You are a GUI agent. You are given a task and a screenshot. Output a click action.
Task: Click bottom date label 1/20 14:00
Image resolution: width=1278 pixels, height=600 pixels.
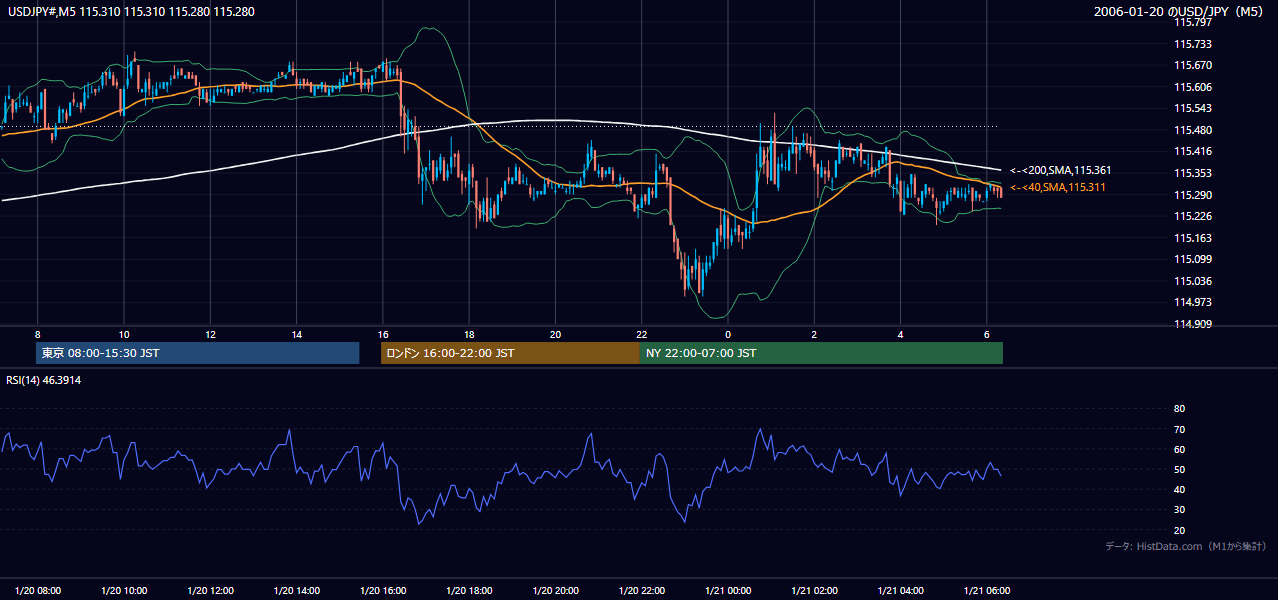(x=297, y=591)
